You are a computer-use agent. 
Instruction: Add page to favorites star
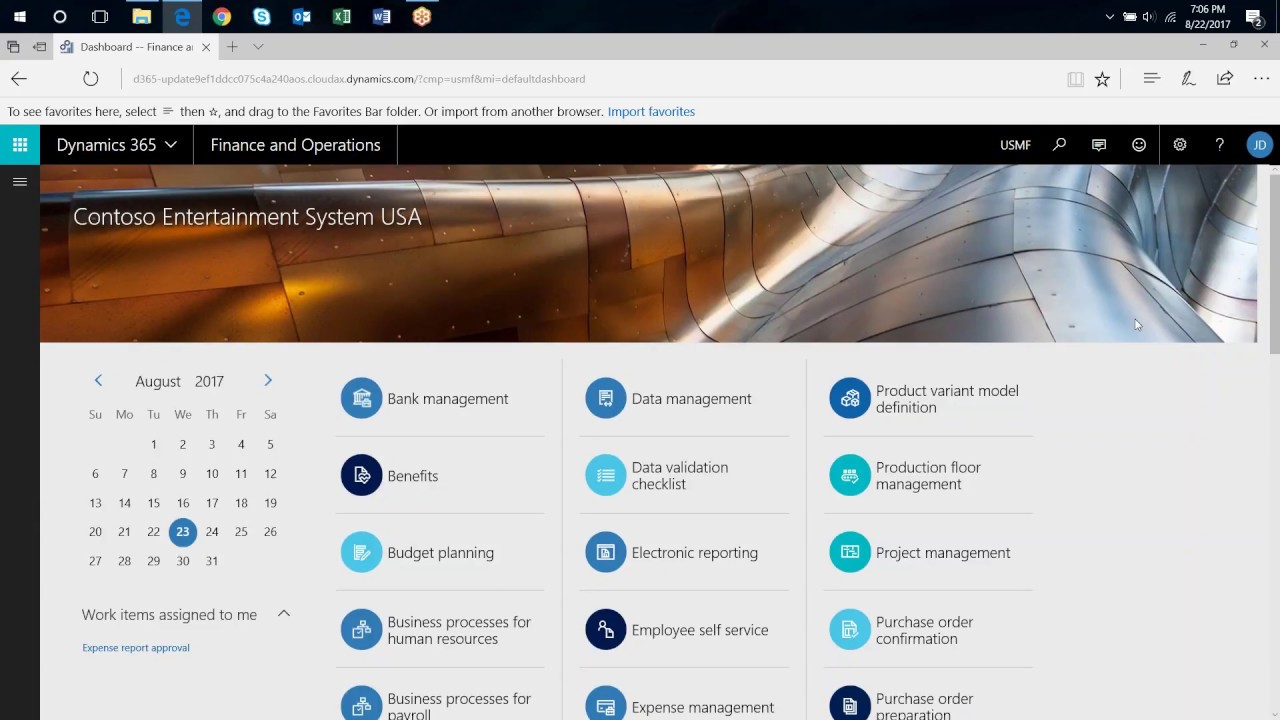(1102, 79)
